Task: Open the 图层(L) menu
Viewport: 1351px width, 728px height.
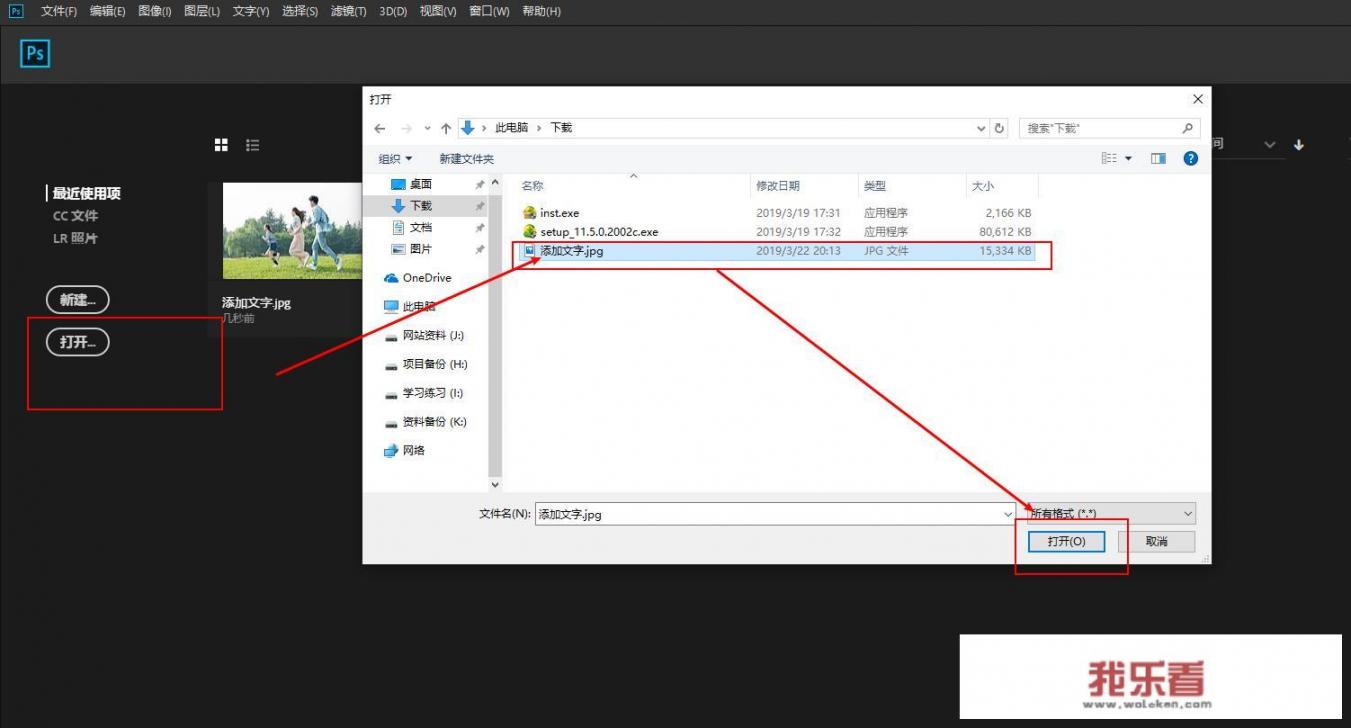Action: (x=202, y=11)
